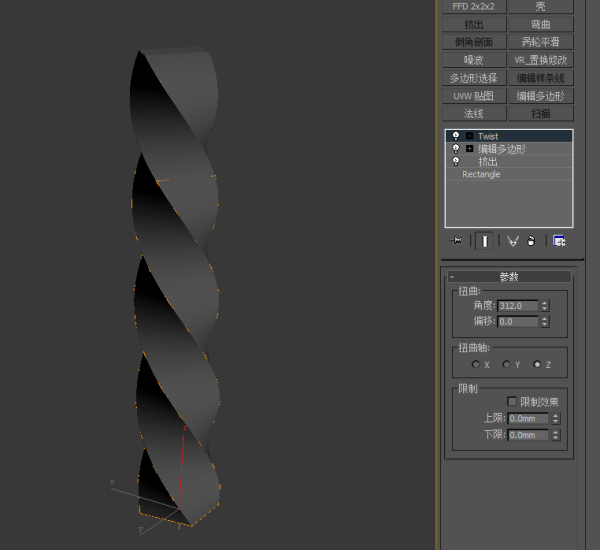Toggle Show End Result icon
The width and height of the screenshot is (600, 550).
tap(484, 241)
